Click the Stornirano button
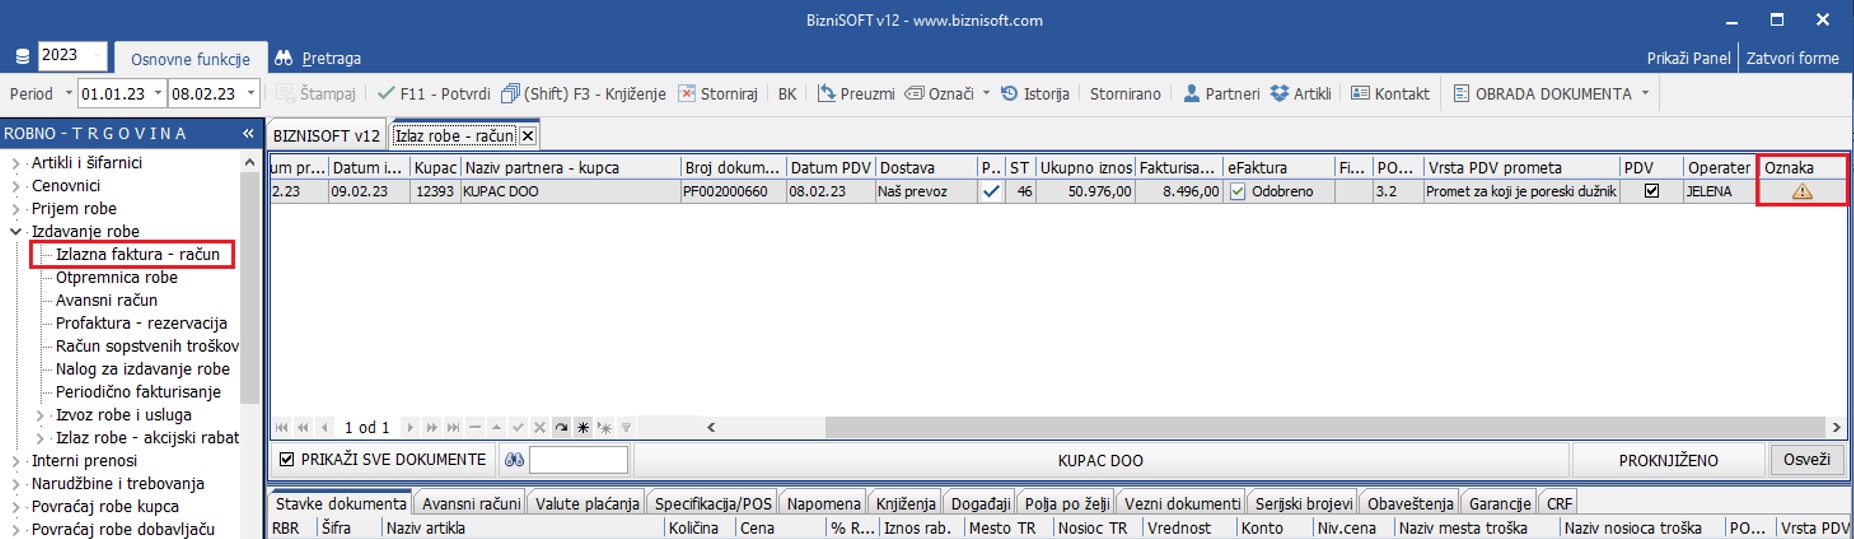Viewport: 1854px width, 539px height. 1125,93
